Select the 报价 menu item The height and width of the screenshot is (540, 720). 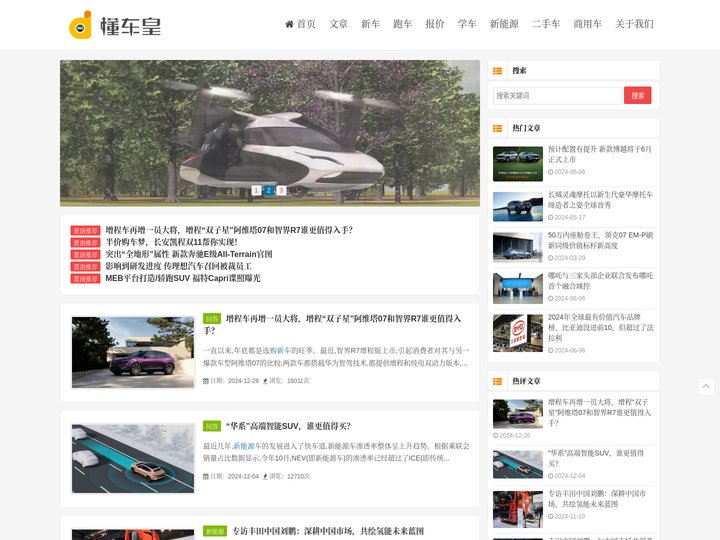(x=435, y=24)
